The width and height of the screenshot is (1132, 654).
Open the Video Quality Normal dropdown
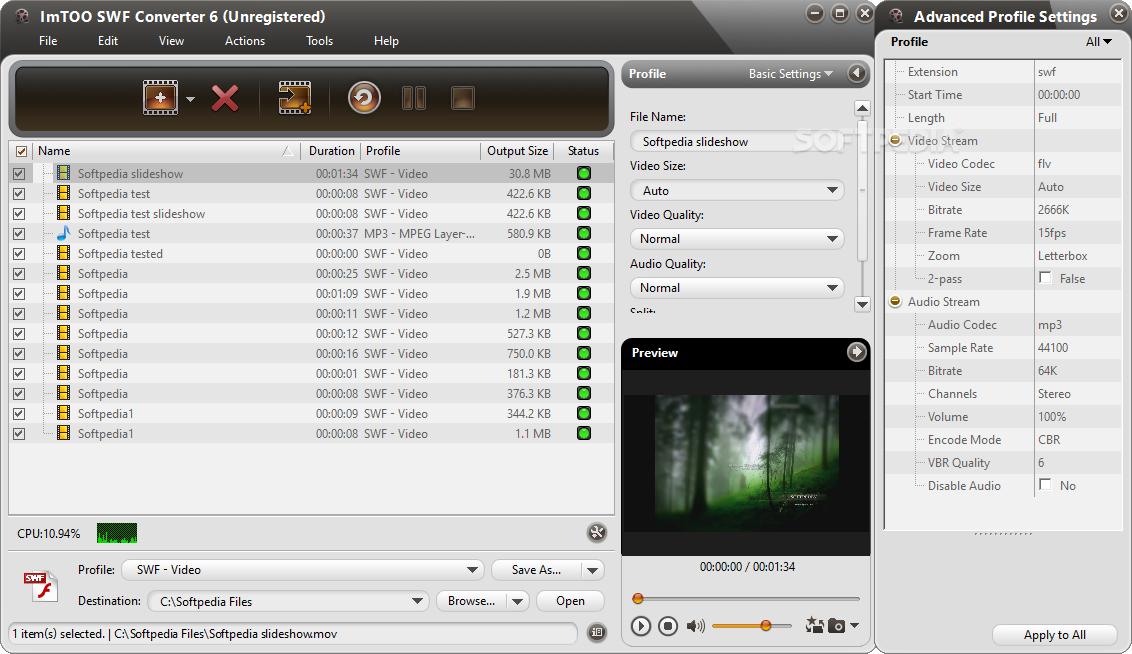pos(736,239)
